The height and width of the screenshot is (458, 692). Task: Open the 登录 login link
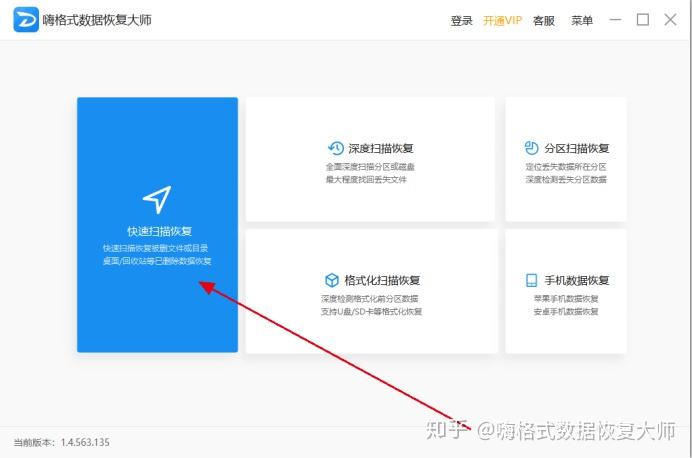[x=461, y=21]
